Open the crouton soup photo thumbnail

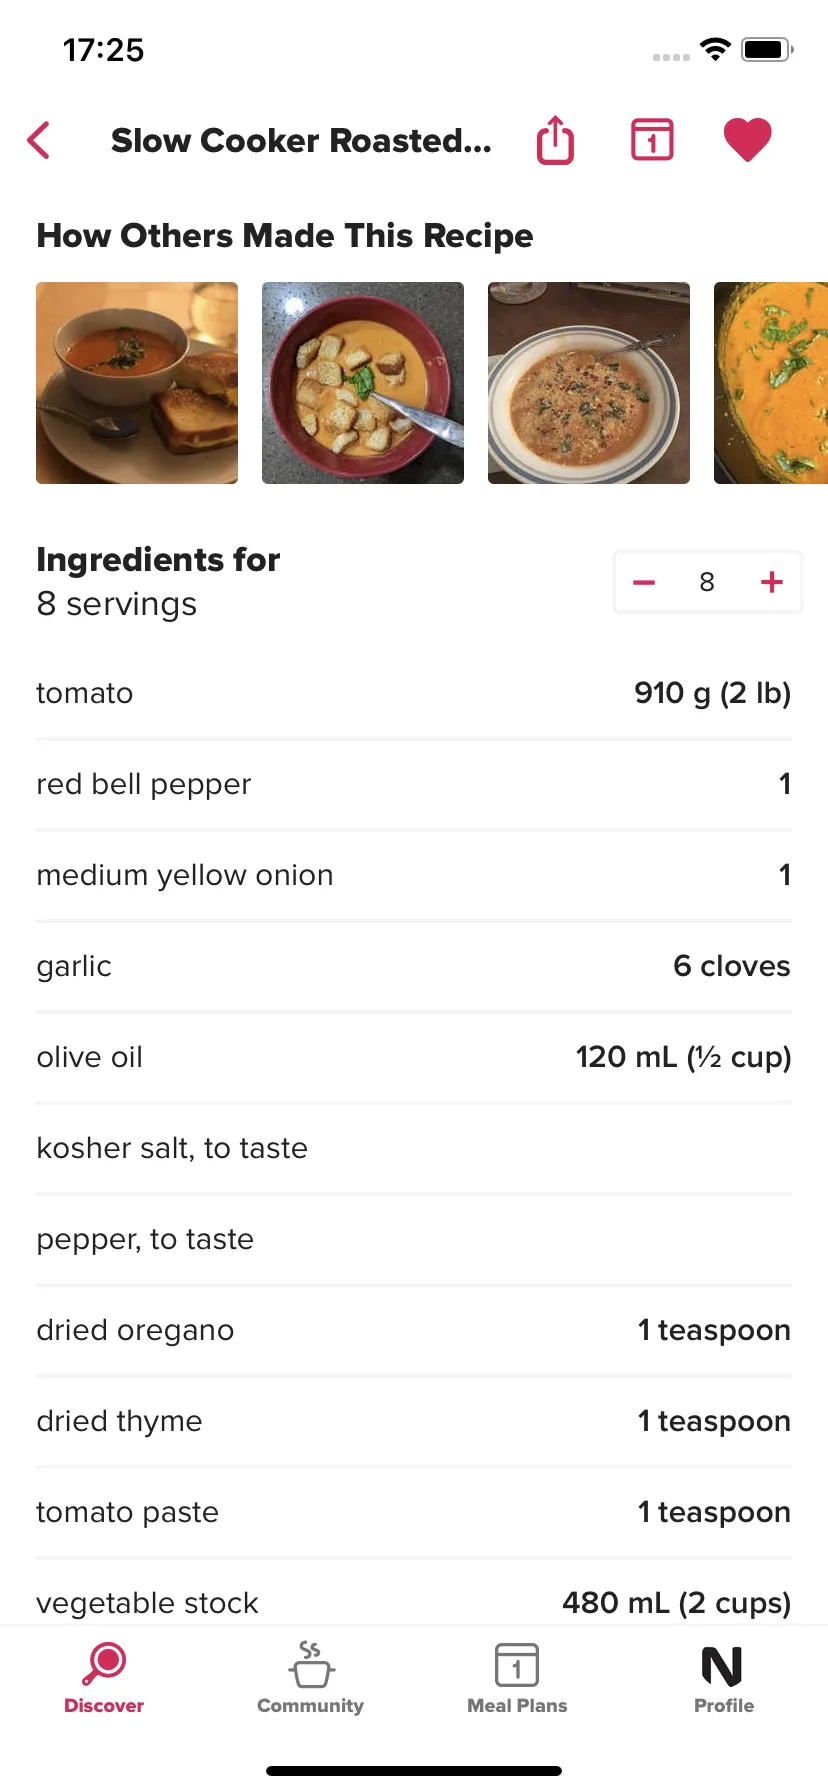[x=363, y=383]
